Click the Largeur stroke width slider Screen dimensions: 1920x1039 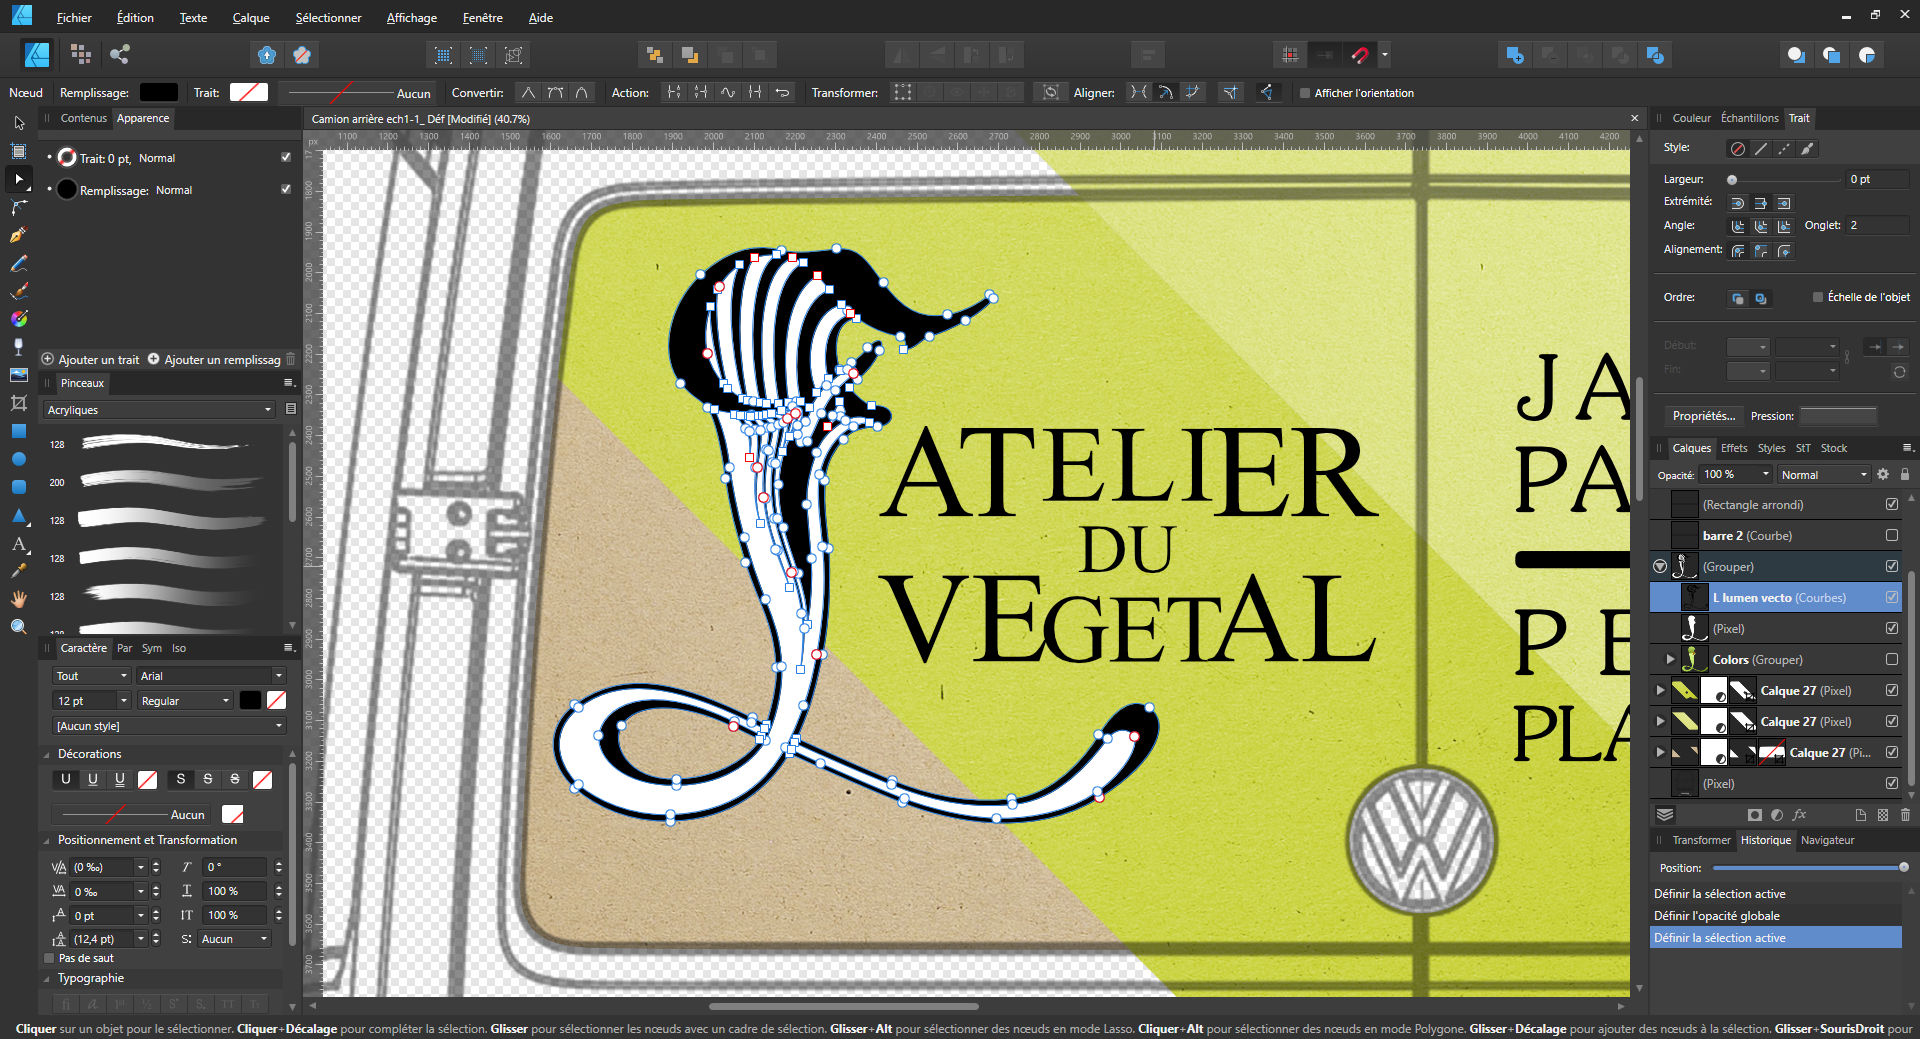tap(1785, 180)
